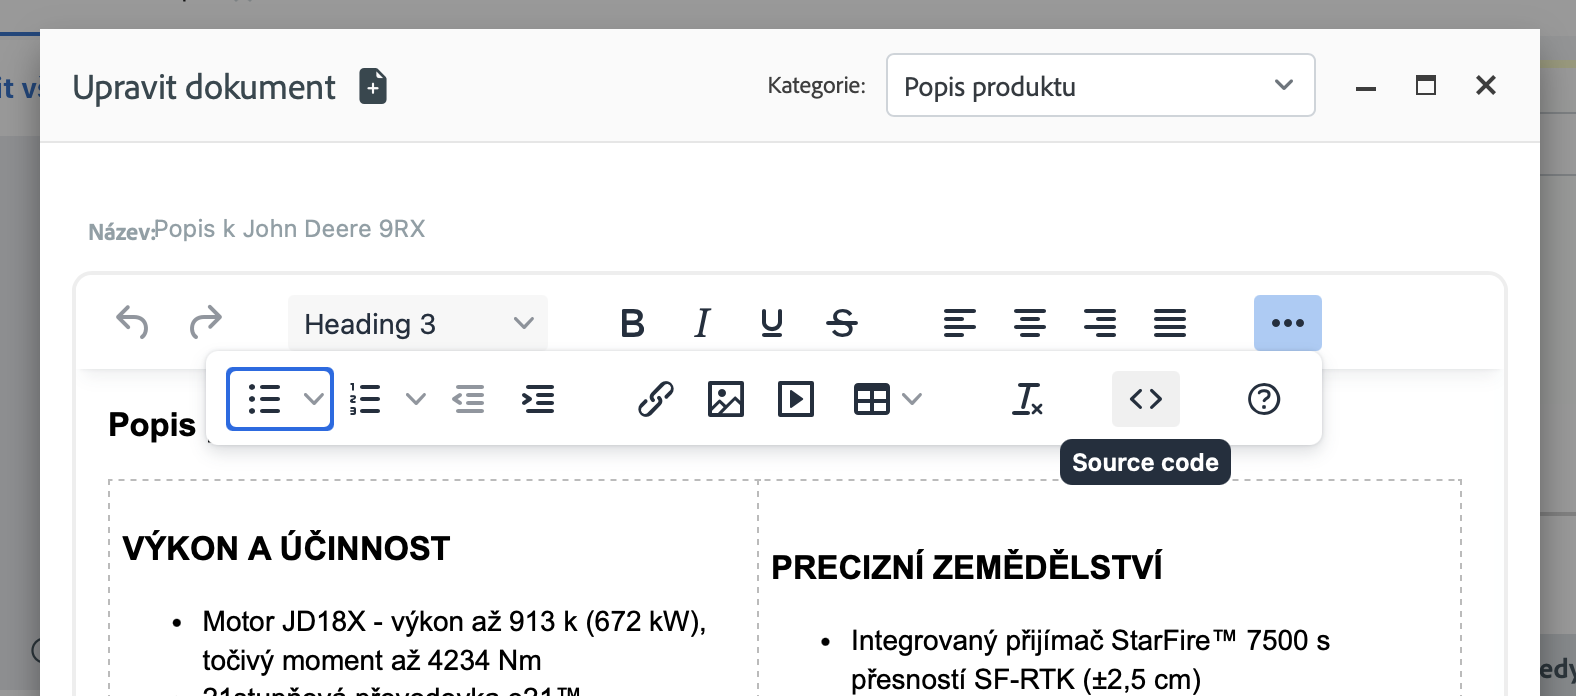This screenshot has height=696, width=1576.
Task: Edit the Název field Popis k John Deere 9RX
Action: (290, 229)
